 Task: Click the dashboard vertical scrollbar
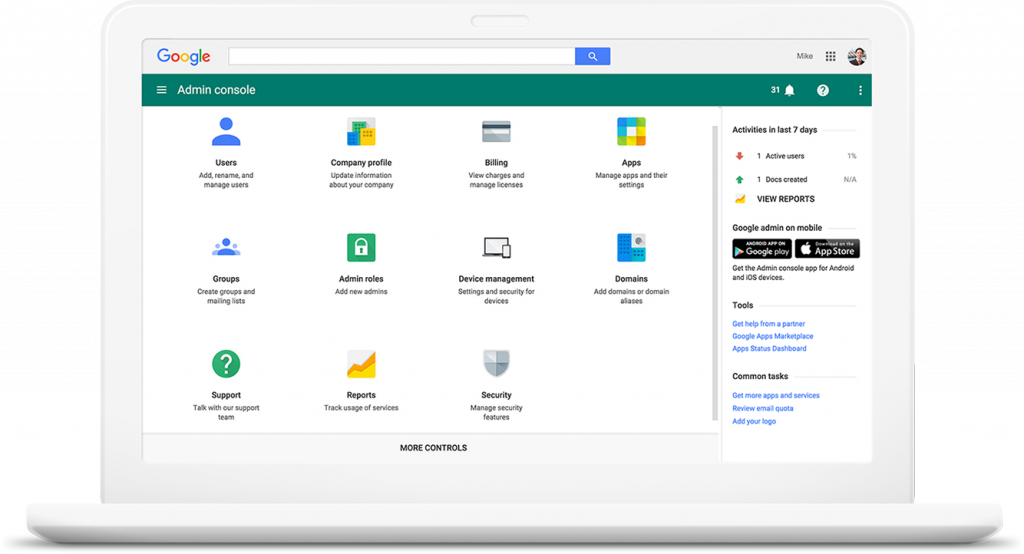714,273
